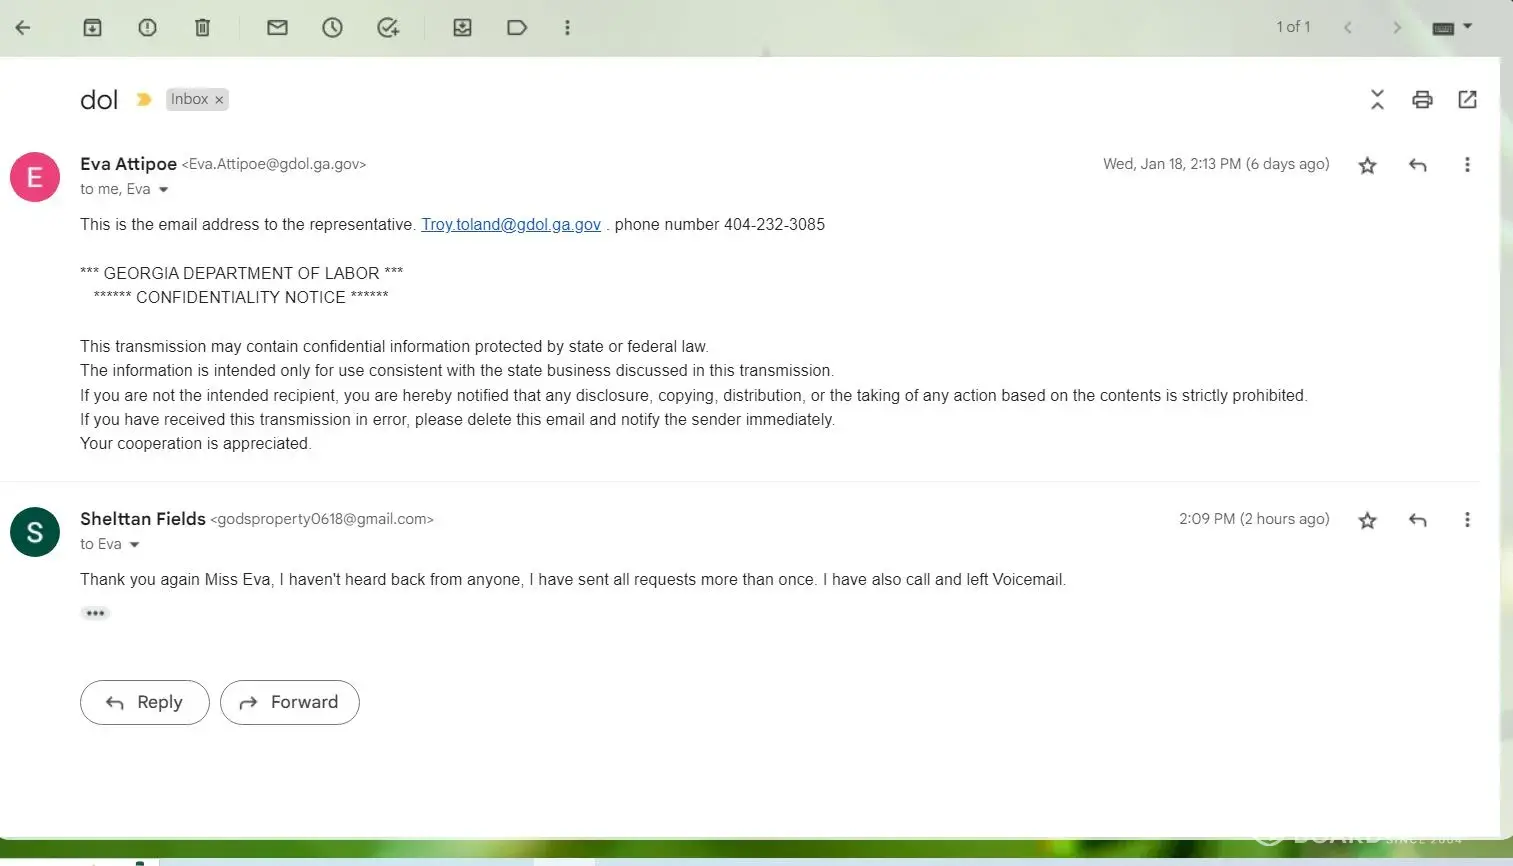
Task: Go to the older conversation arrow
Action: (1397, 28)
